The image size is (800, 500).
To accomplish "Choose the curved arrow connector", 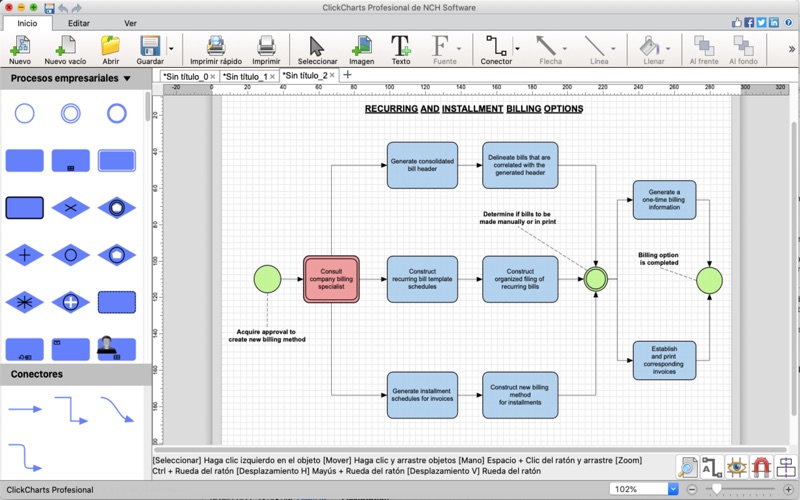I will (x=117, y=409).
